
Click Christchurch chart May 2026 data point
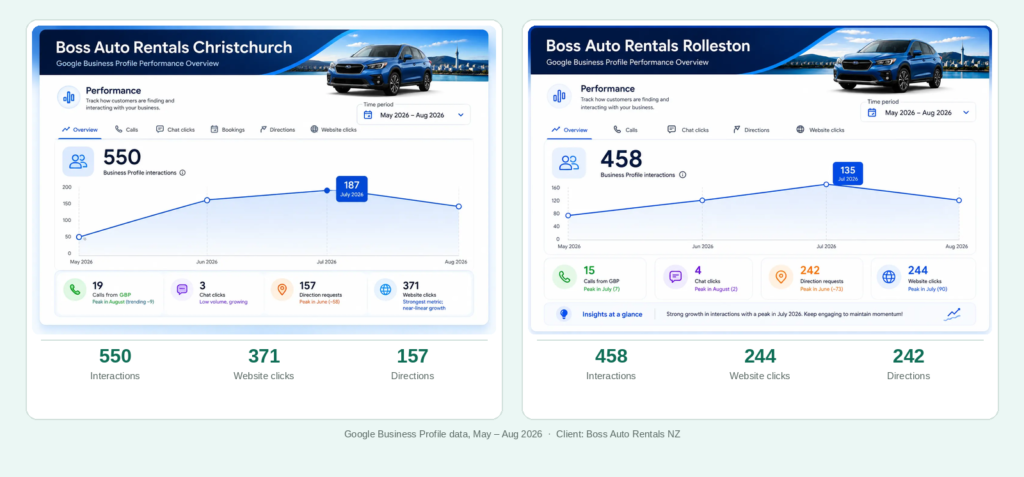click(79, 237)
